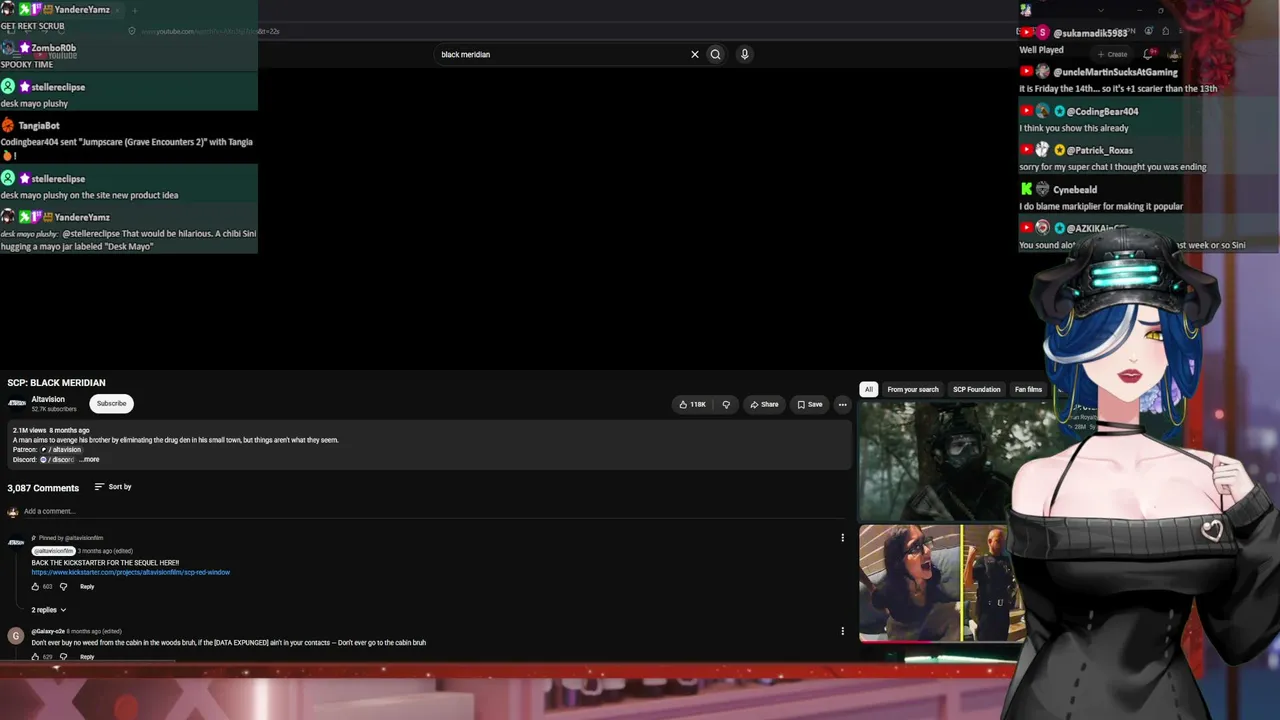Viewport: 1280px width, 720px height.
Task: Open options menu for Galaxy-o2e comment
Action: (842, 631)
